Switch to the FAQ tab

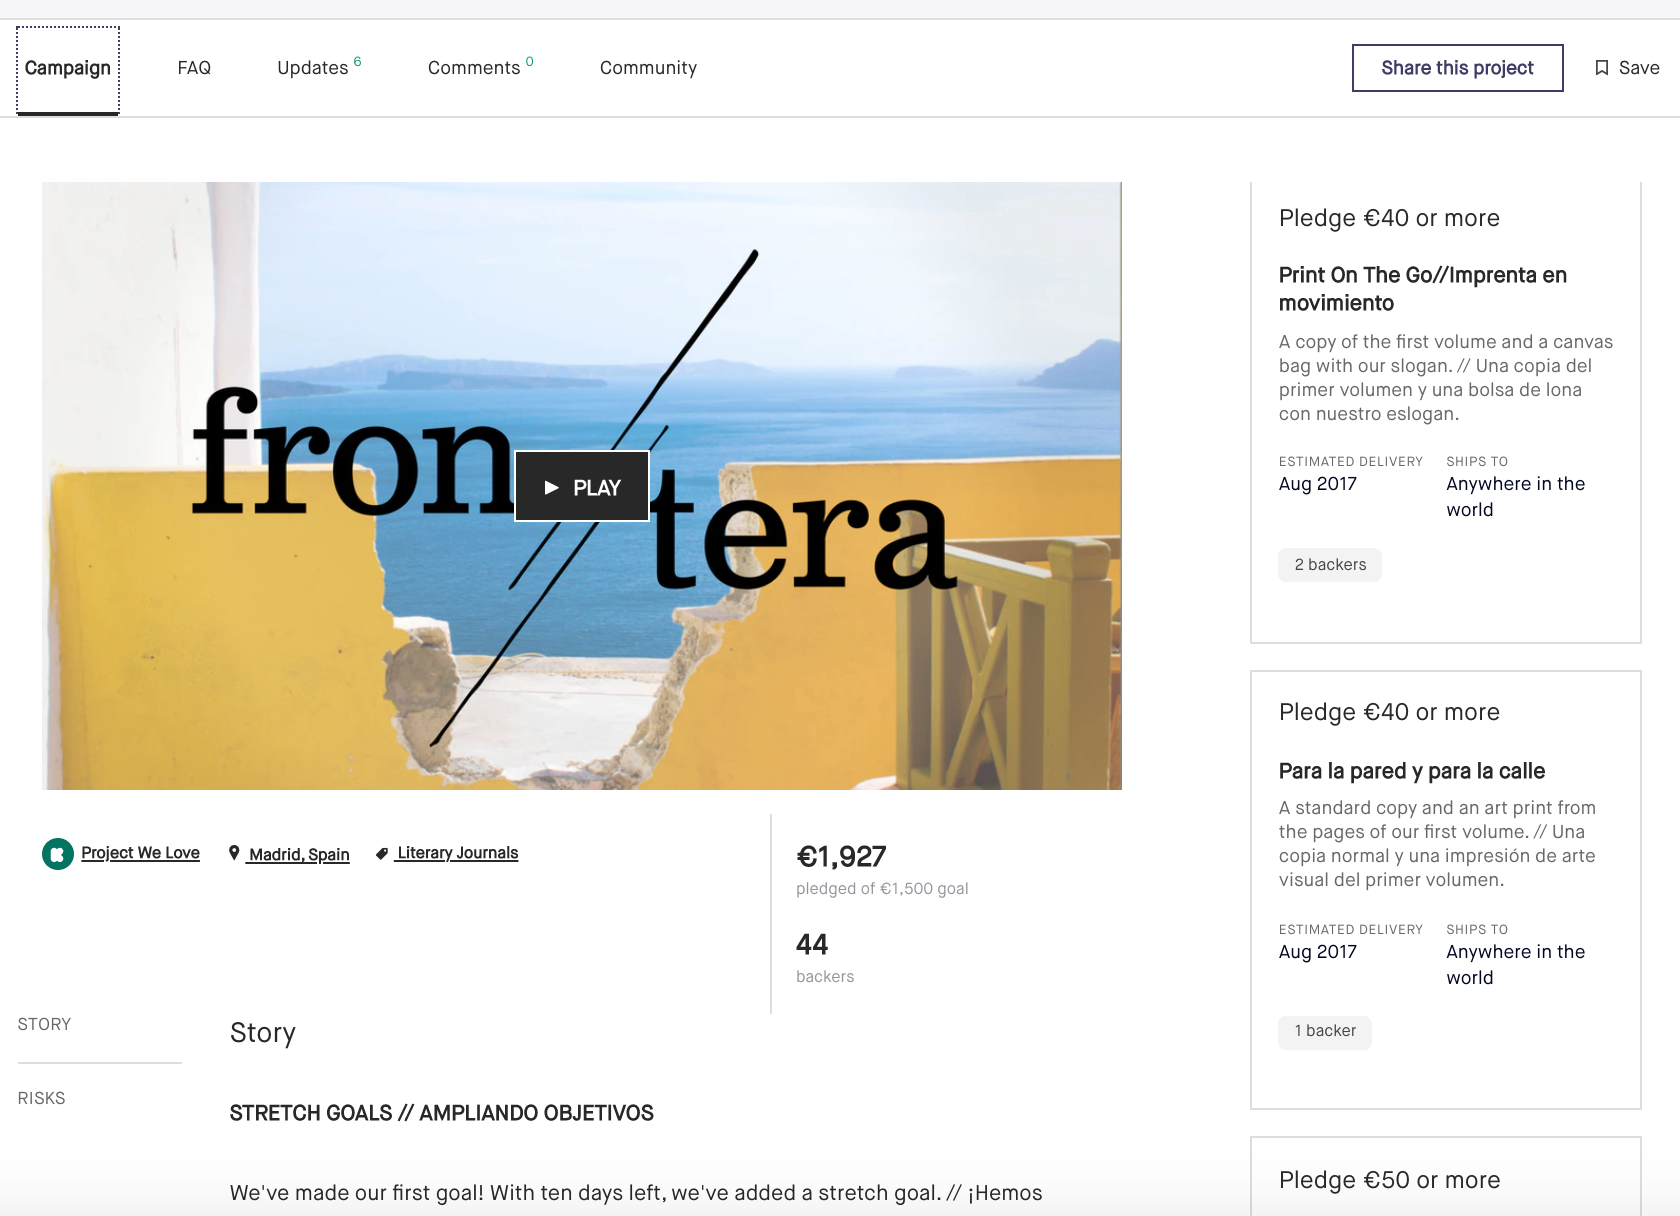pos(194,68)
